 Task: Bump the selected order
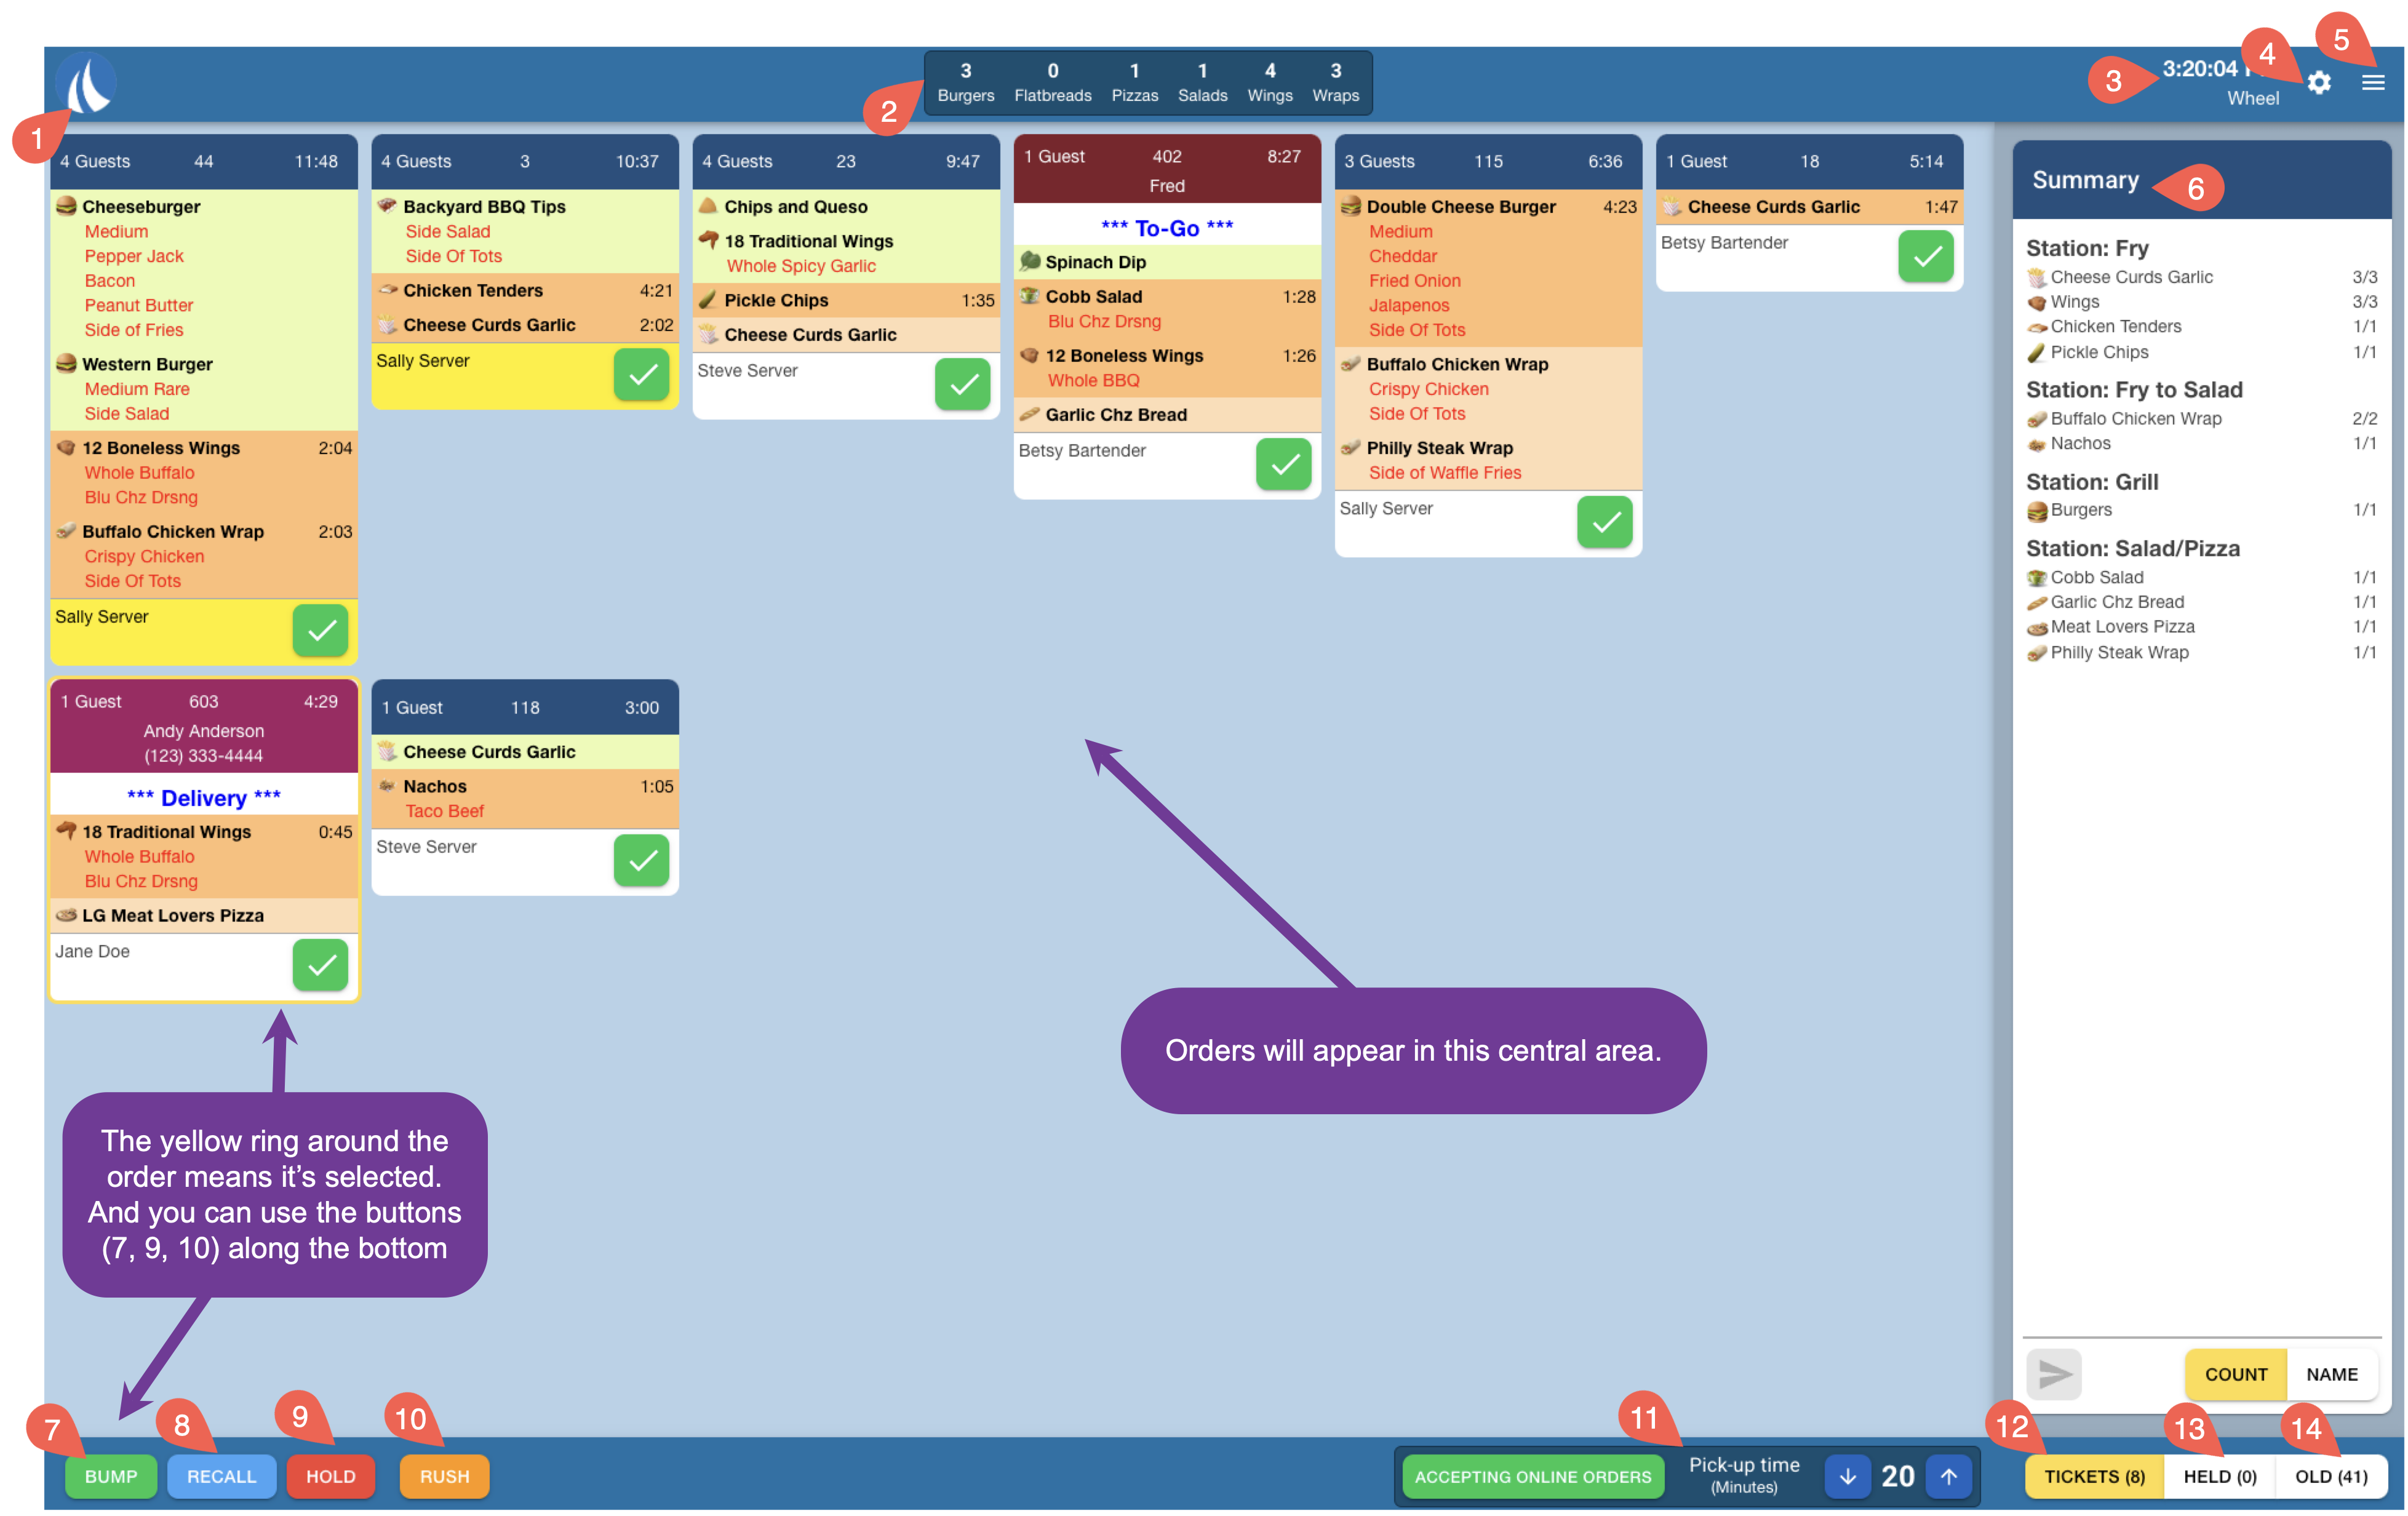[x=111, y=1476]
